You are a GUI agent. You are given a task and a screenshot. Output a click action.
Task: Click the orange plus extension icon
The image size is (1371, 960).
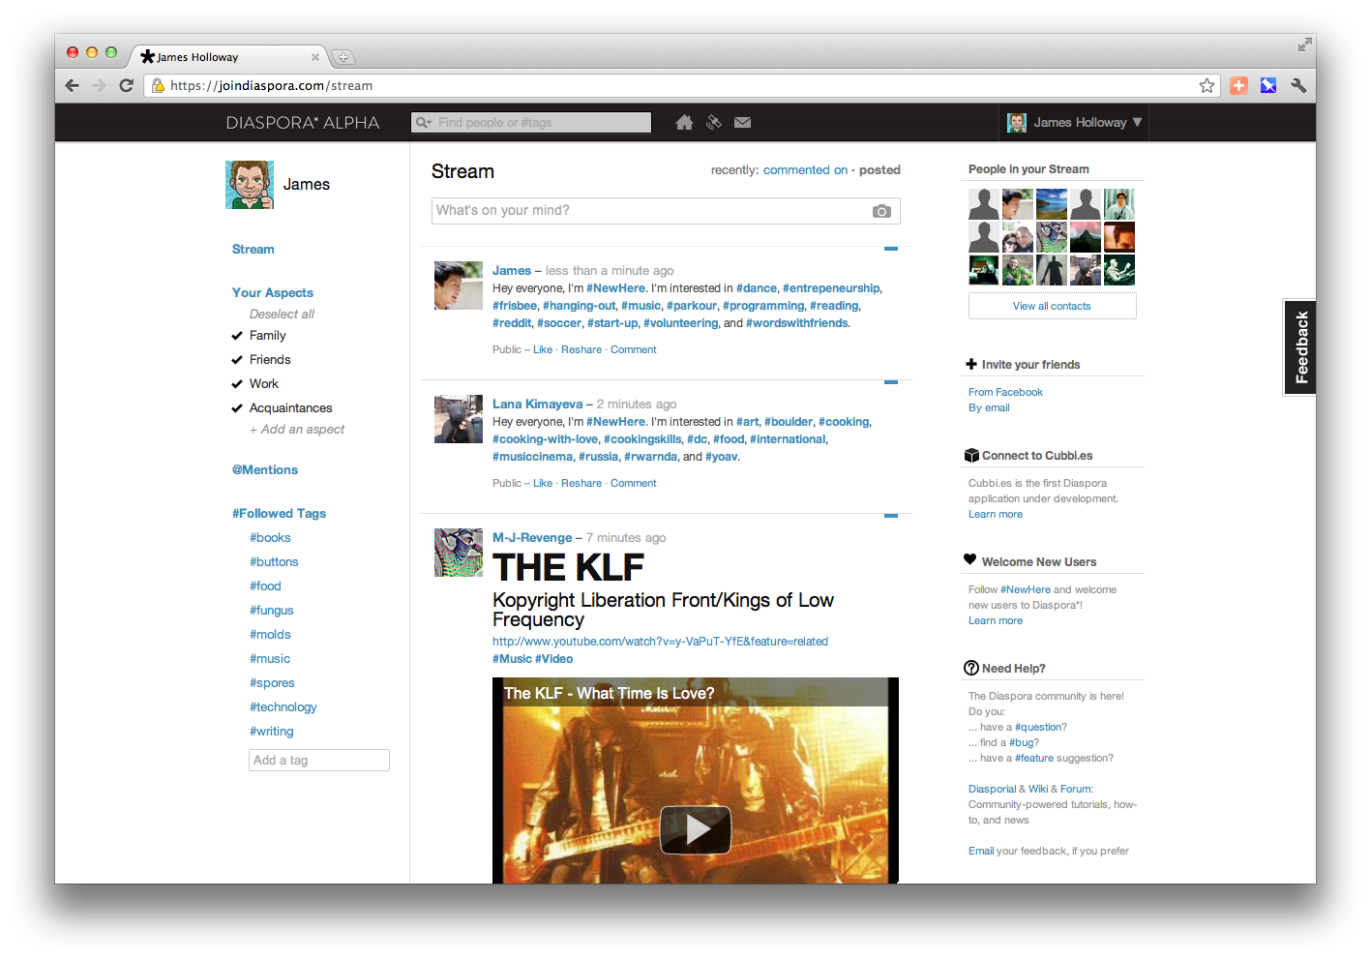[x=1238, y=86]
